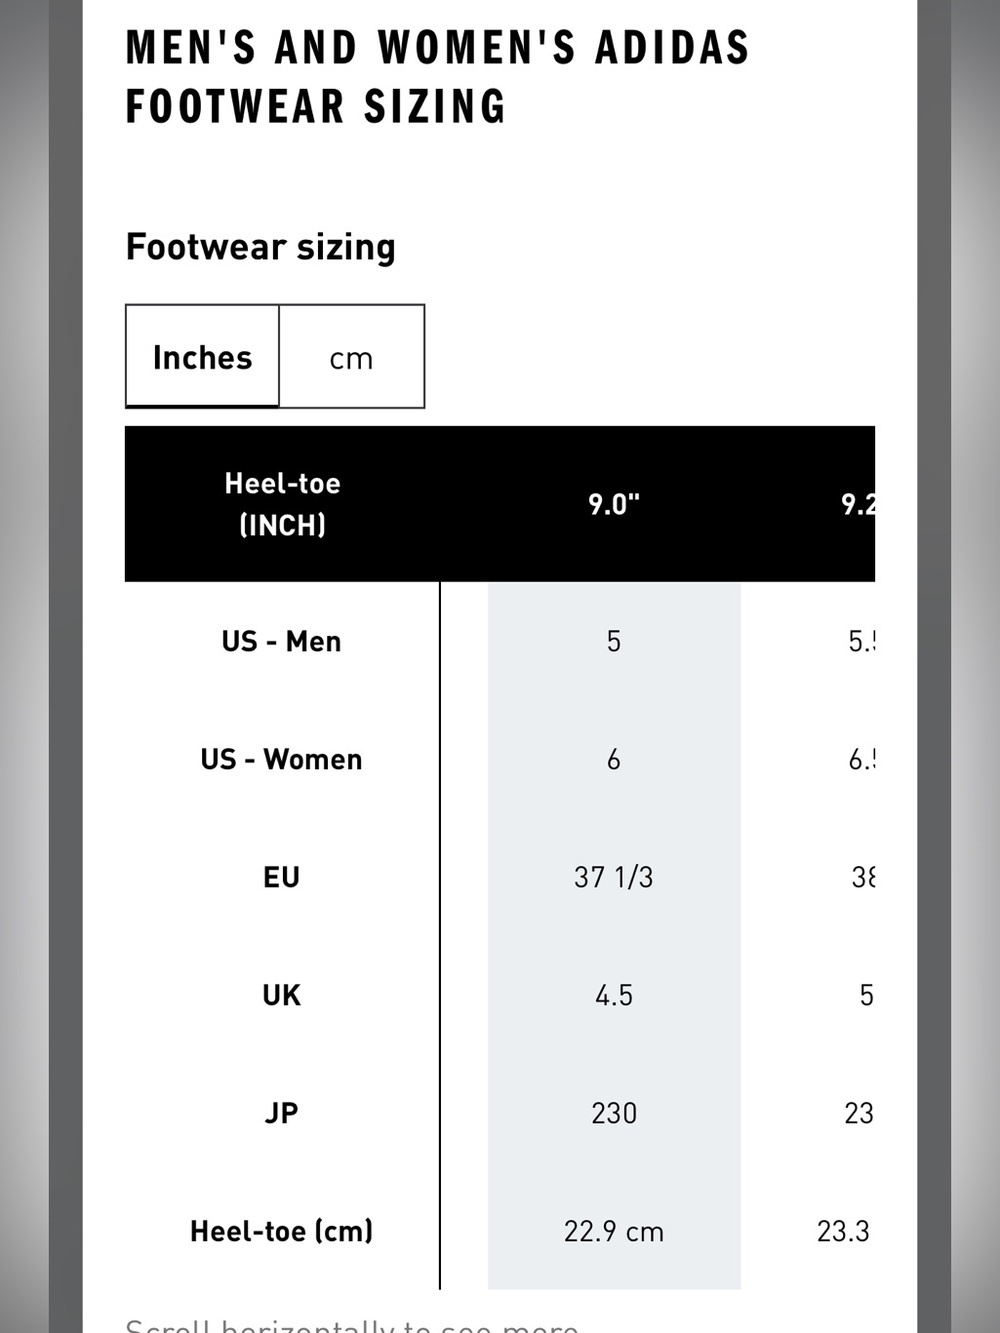Switch units to the cm tab

tap(351, 357)
